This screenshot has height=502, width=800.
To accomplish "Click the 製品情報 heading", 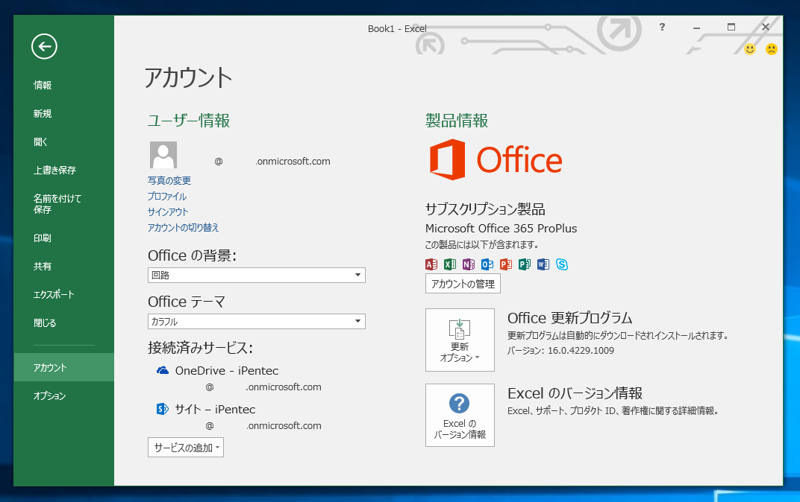I will [457, 121].
